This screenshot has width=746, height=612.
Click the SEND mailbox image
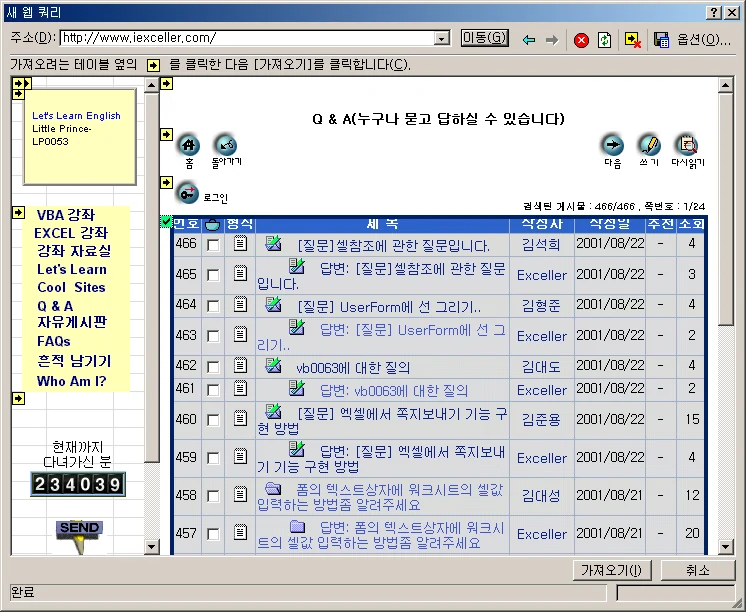pyautogui.click(x=79, y=535)
